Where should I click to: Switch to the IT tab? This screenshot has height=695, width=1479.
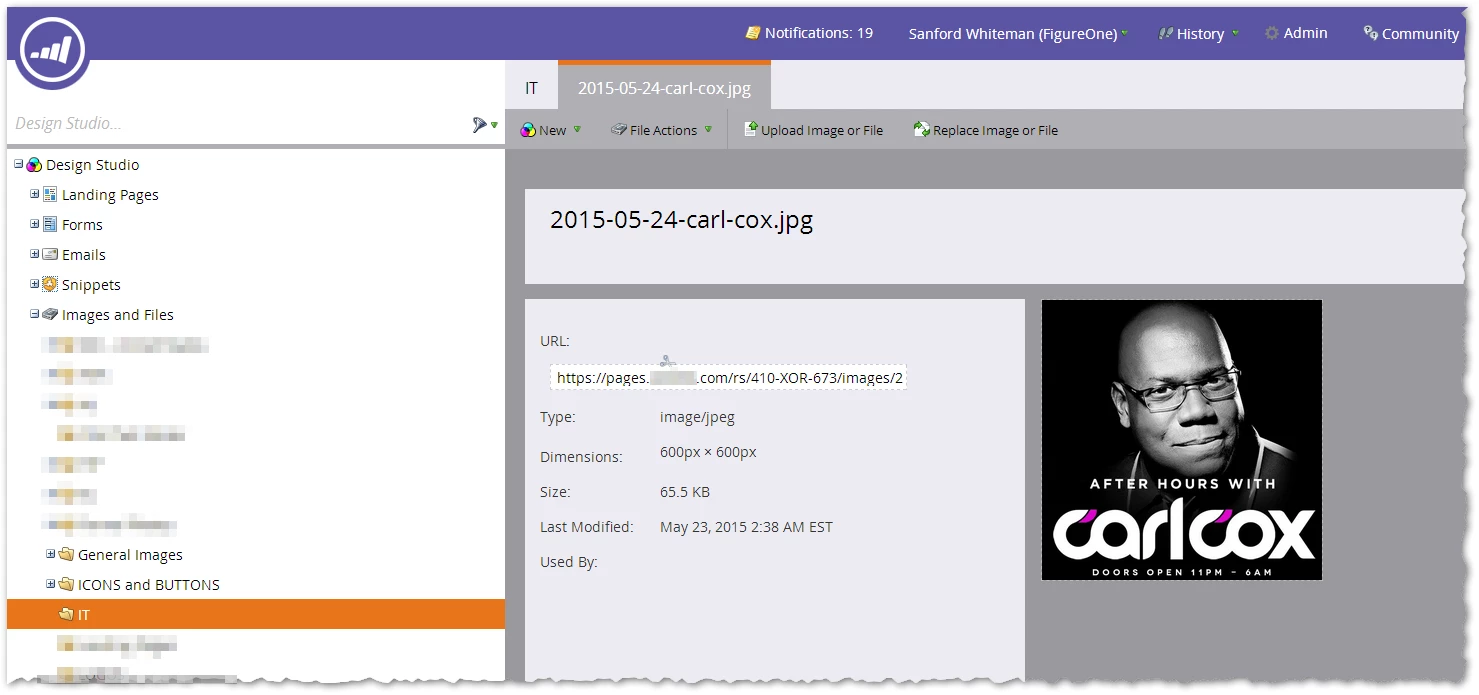click(531, 88)
